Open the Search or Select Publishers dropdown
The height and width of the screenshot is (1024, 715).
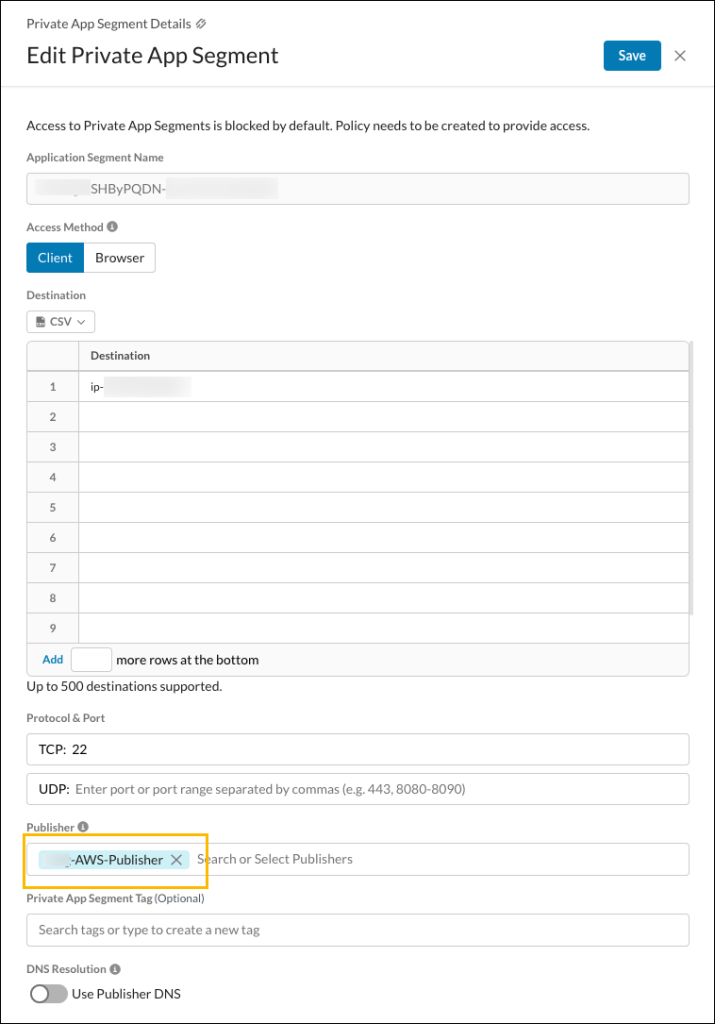point(441,859)
